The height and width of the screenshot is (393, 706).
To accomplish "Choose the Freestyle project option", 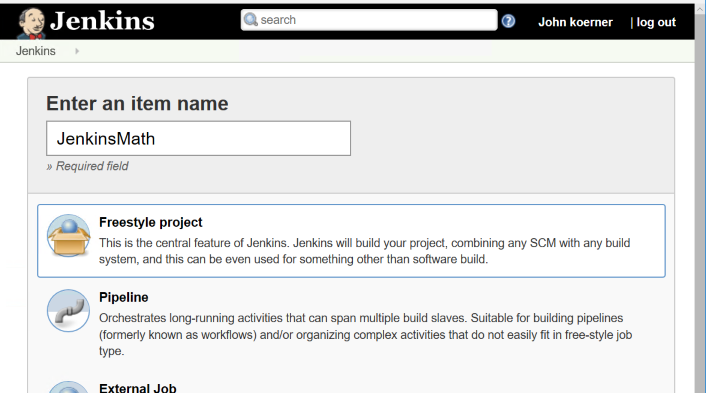I will [x=351, y=241].
